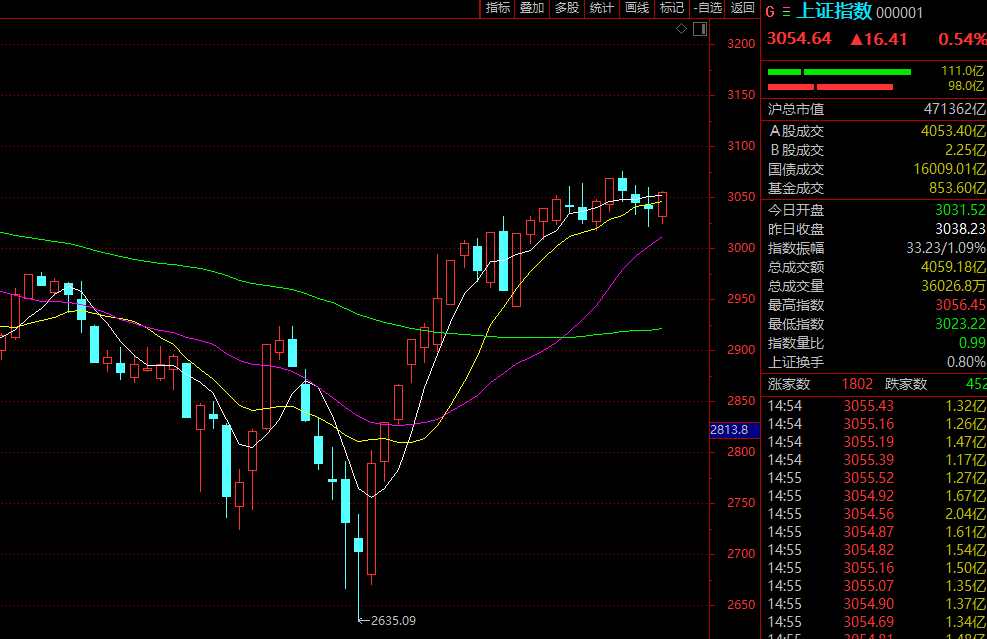Image resolution: width=987 pixels, height=639 pixels.
Task: Click the red G icon beside 上证指数
Action: pyautogui.click(x=770, y=12)
